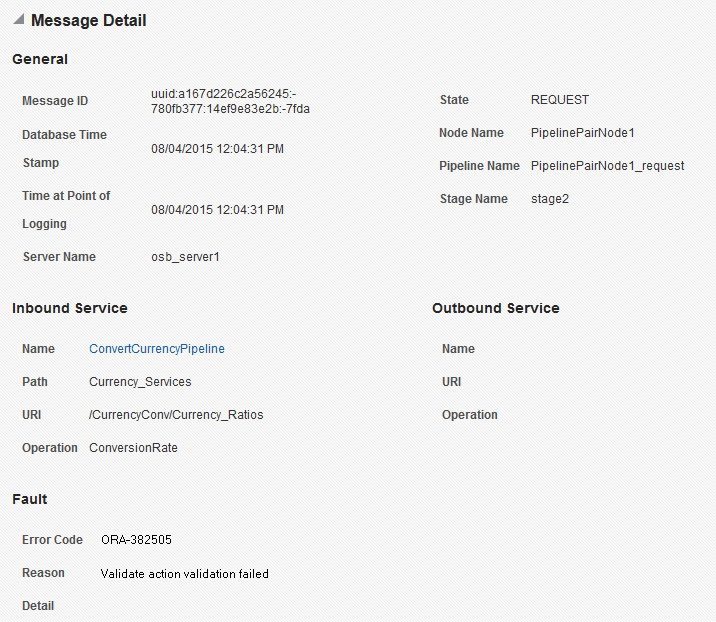Click the REQUEST state value
Image resolution: width=716 pixels, height=622 pixels.
[x=559, y=100]
